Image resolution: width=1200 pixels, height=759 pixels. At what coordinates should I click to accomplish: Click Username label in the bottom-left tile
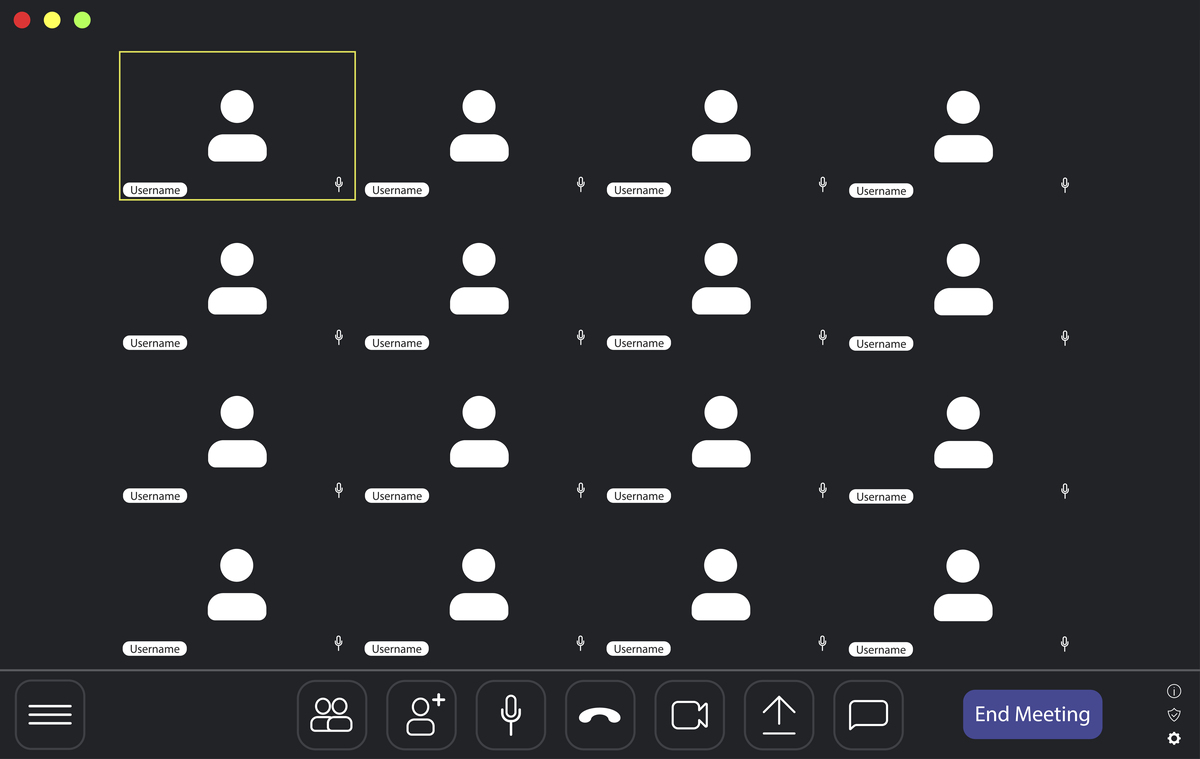click(155, 649)
